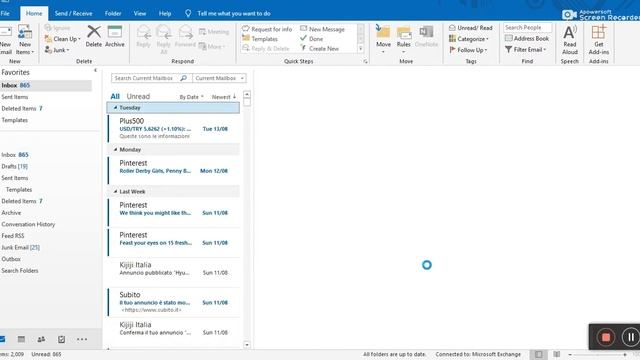
Task: Select Request for info quick step
Action: pos(267,29)
